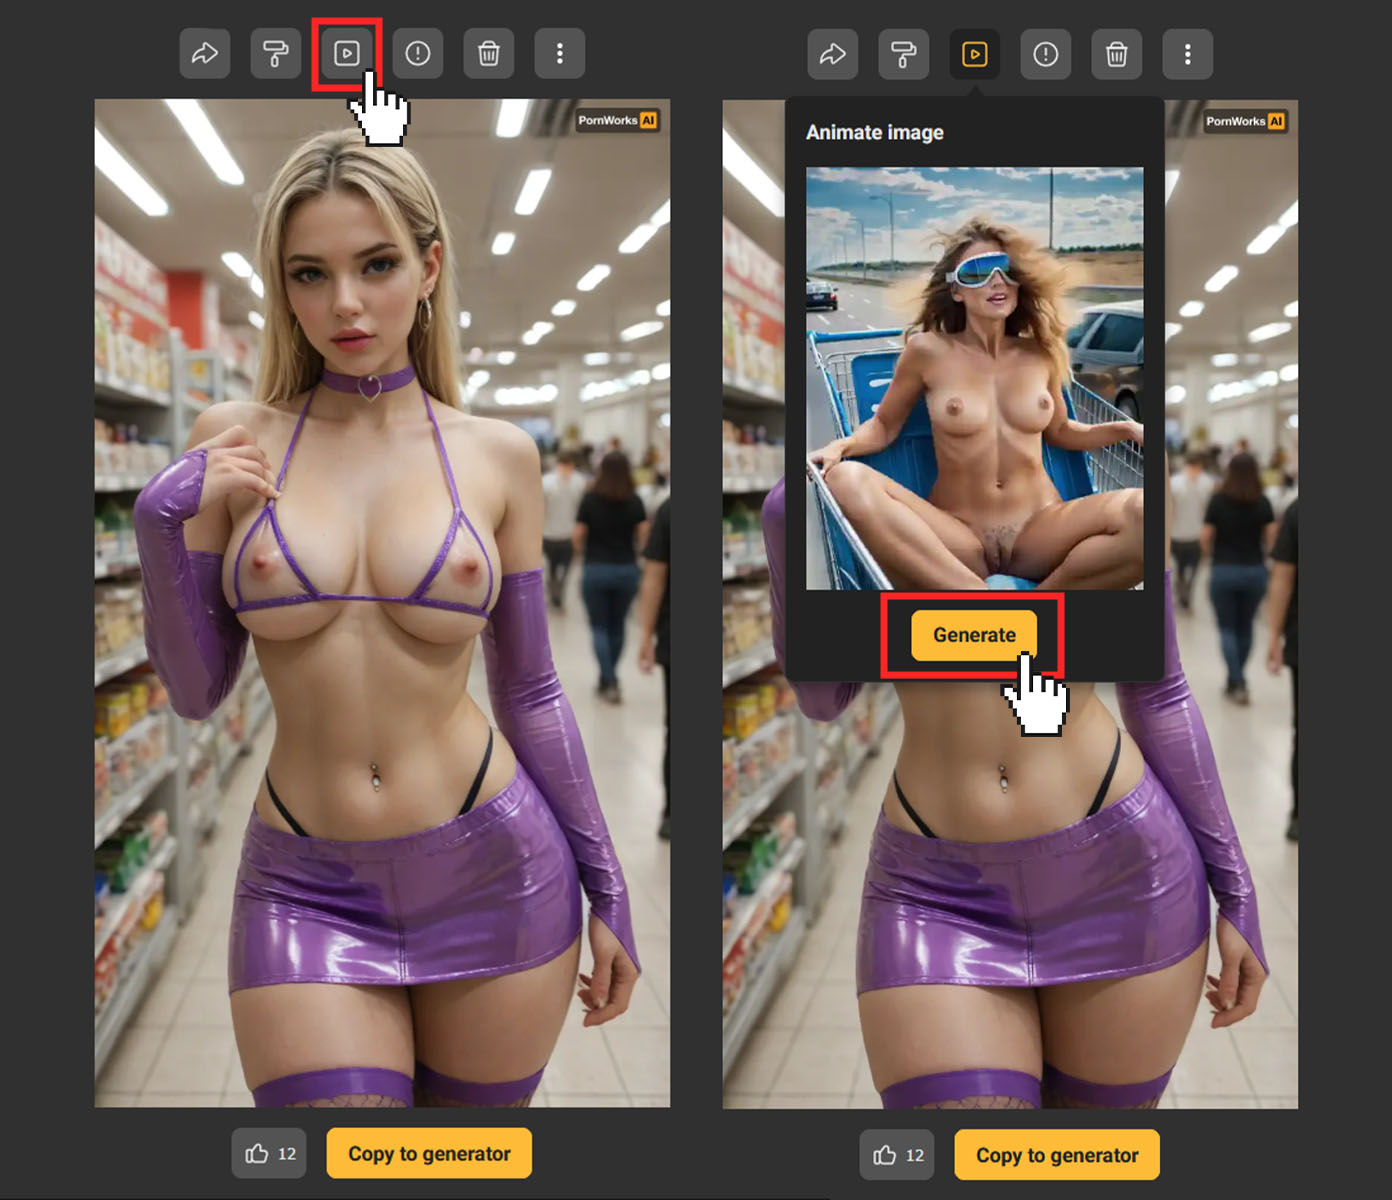Close the animate popup via highlighted play icon
This screenshot has width=1392, height=1200.
coord(975,54)
